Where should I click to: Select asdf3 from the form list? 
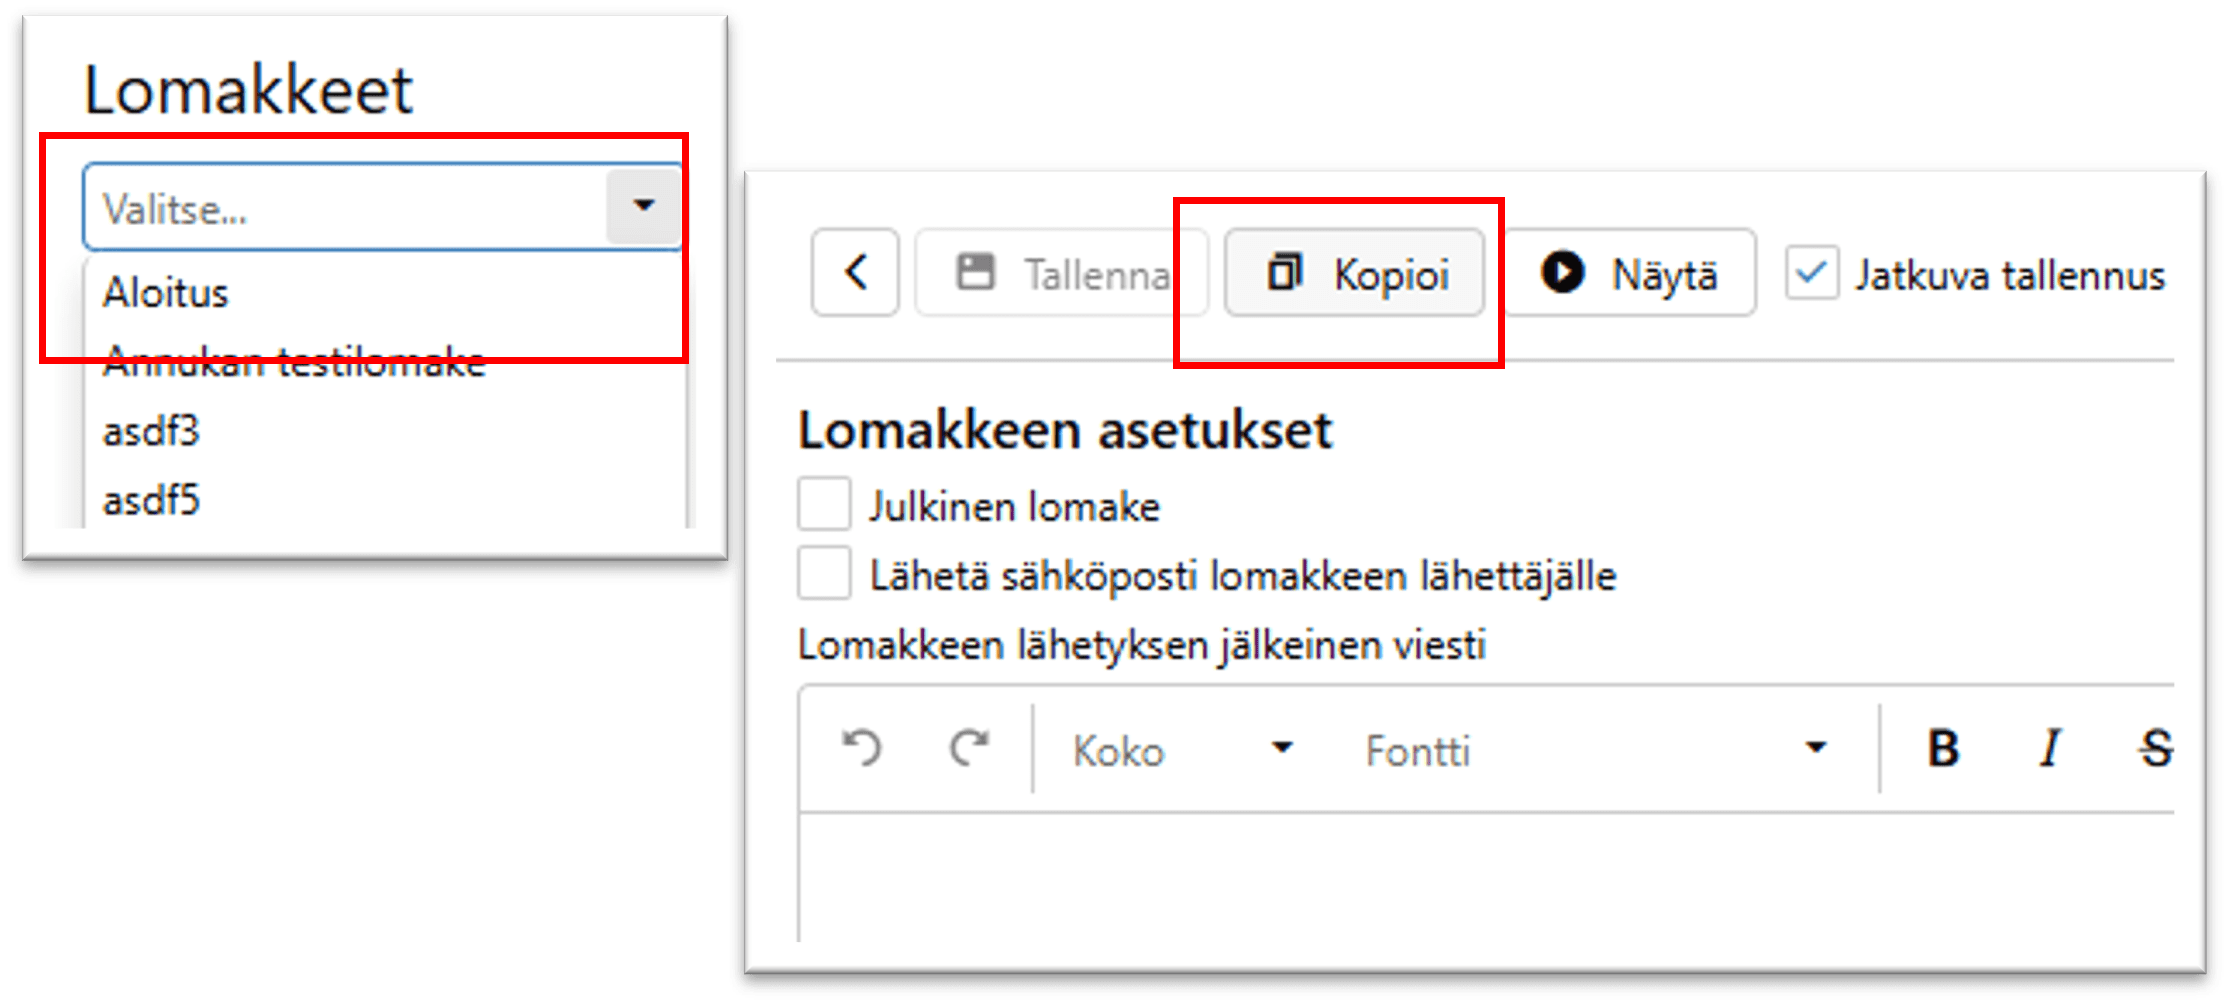pos(152,432)
